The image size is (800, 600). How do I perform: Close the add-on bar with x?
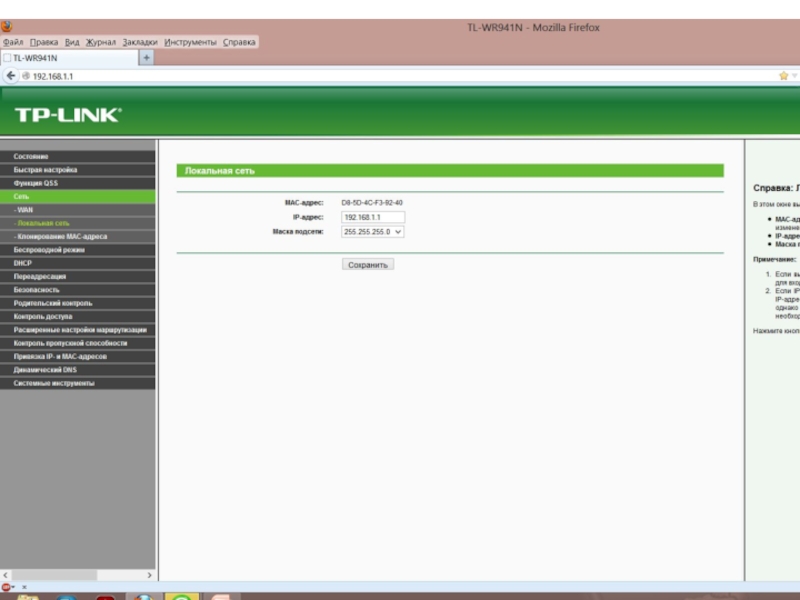click(x=24, y=587)
